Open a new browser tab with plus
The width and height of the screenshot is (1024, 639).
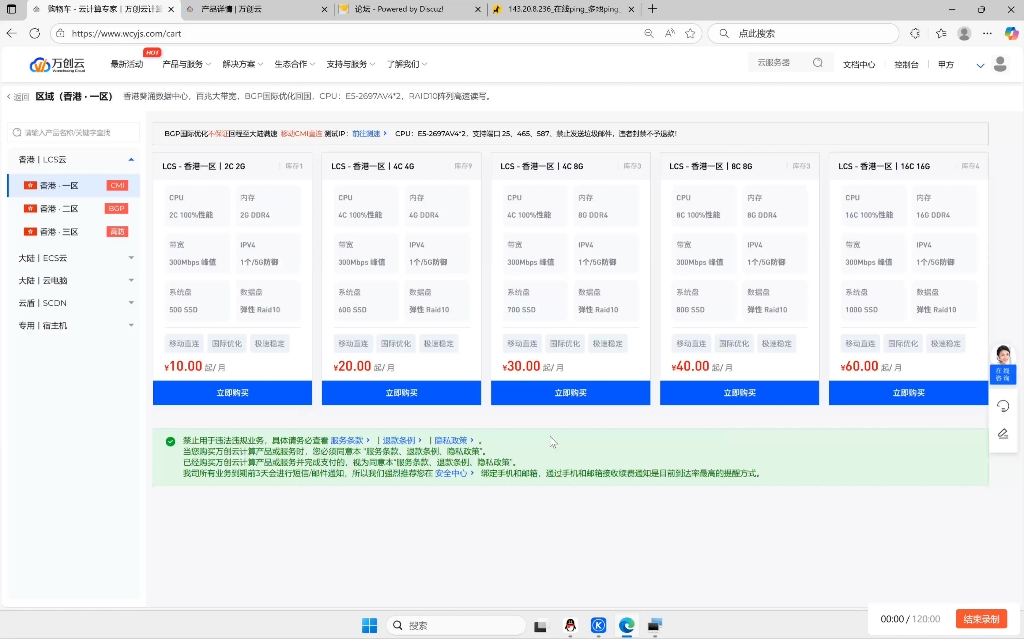[x=652, y=9]
